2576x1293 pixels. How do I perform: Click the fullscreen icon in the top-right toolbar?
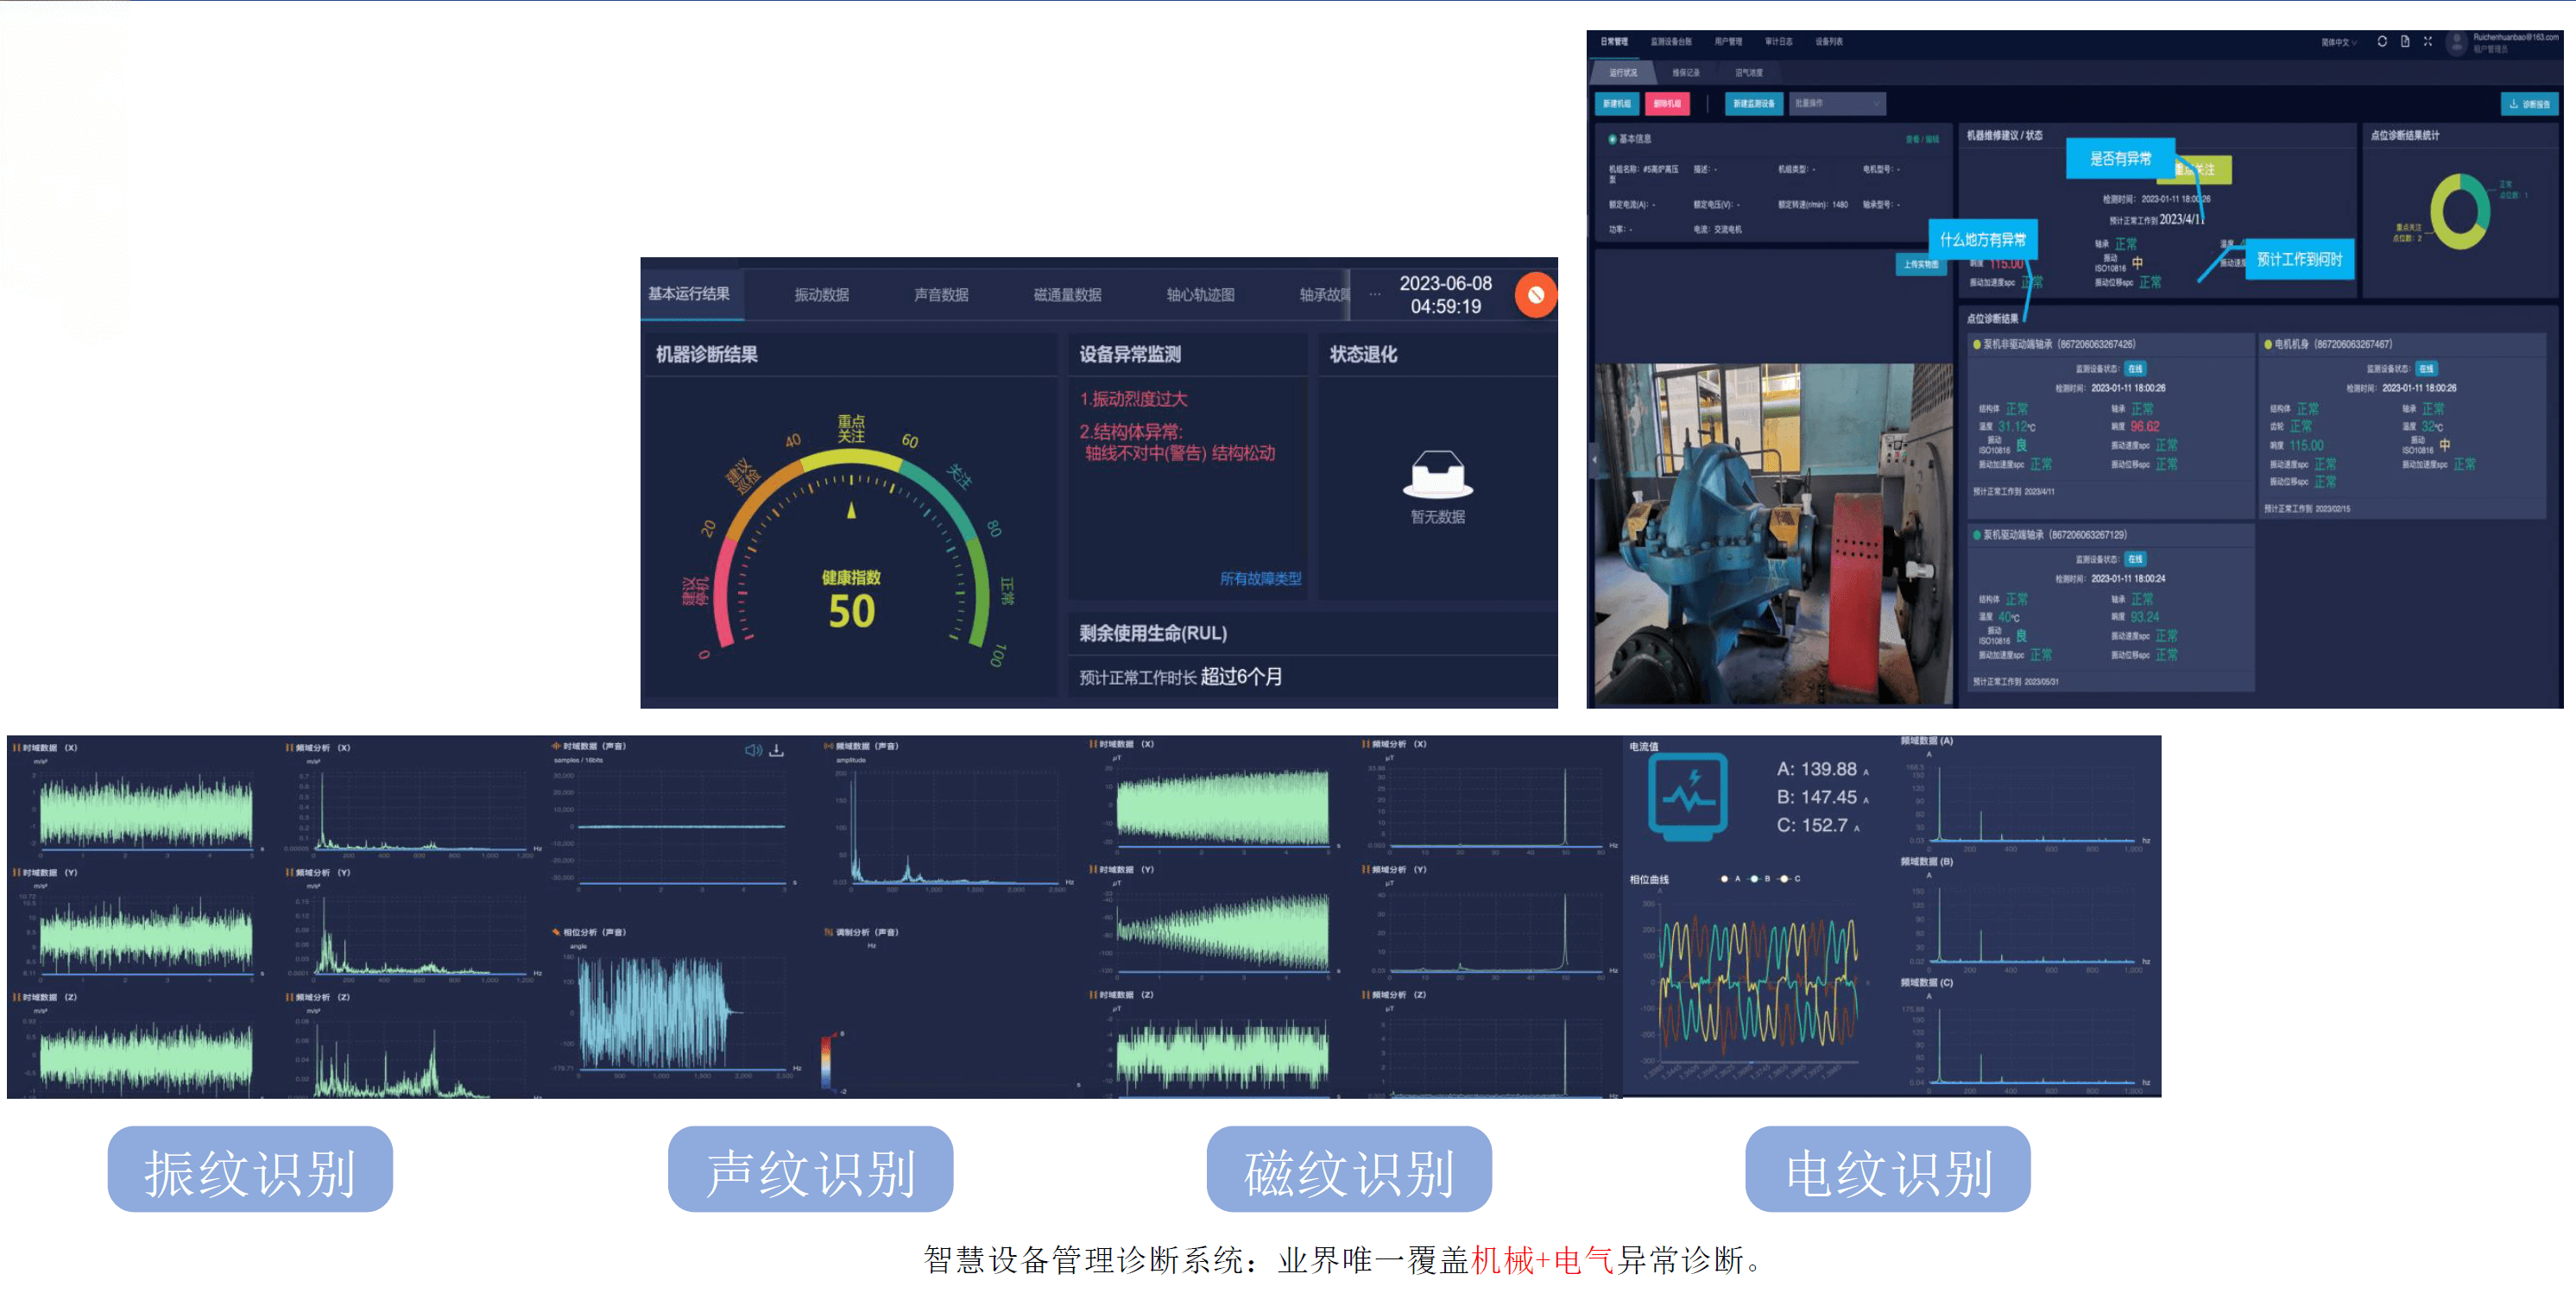pos(2428,42)
